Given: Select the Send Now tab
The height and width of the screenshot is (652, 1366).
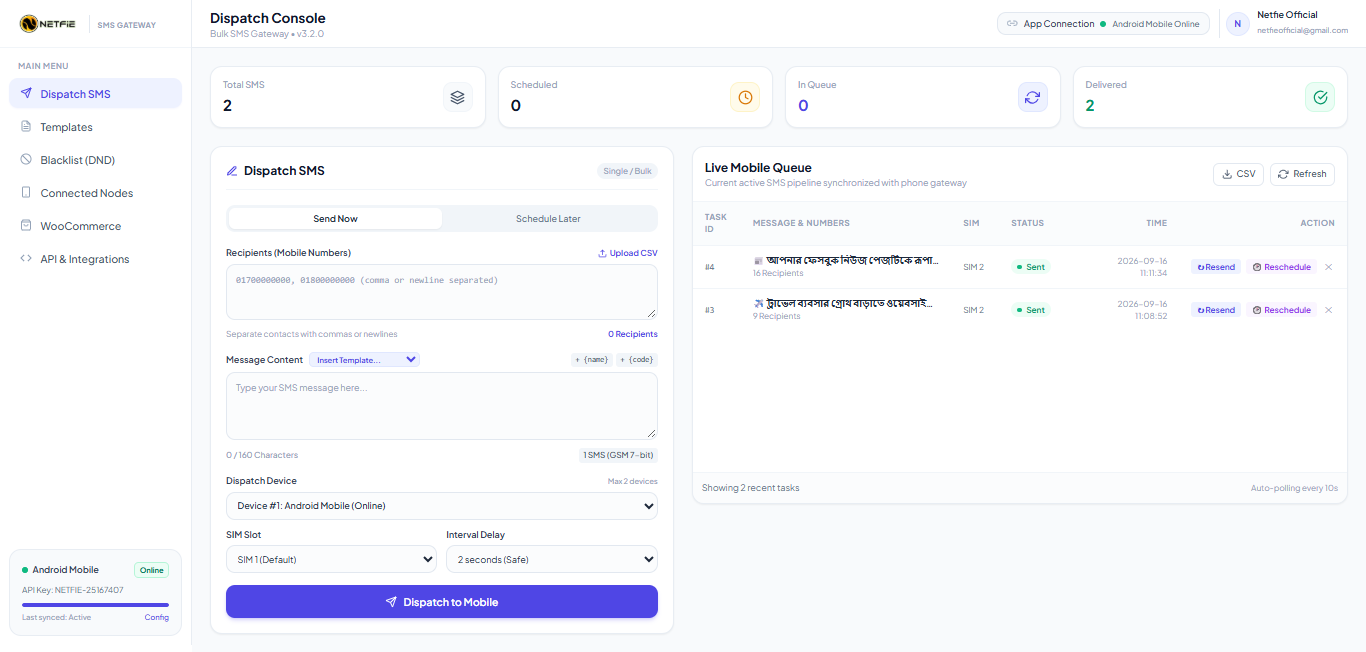Looking at the screenshot, I should point(335,219).
